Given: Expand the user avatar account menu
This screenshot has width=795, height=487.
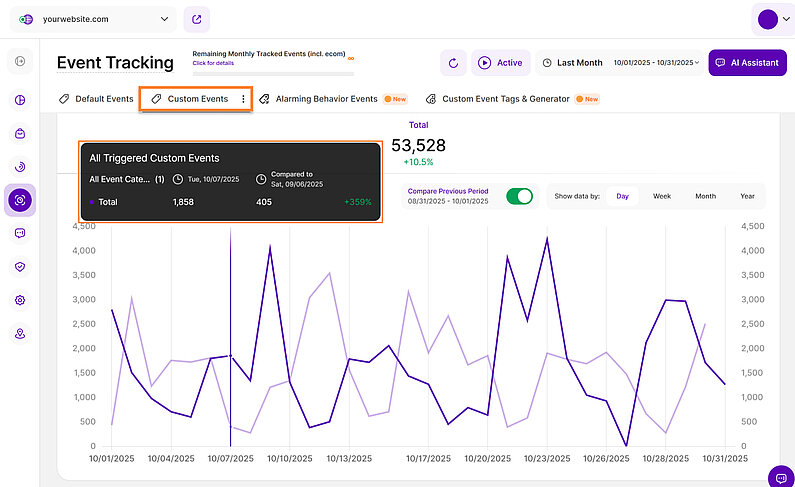Looking at the screenshot, I should click(775, 19).
